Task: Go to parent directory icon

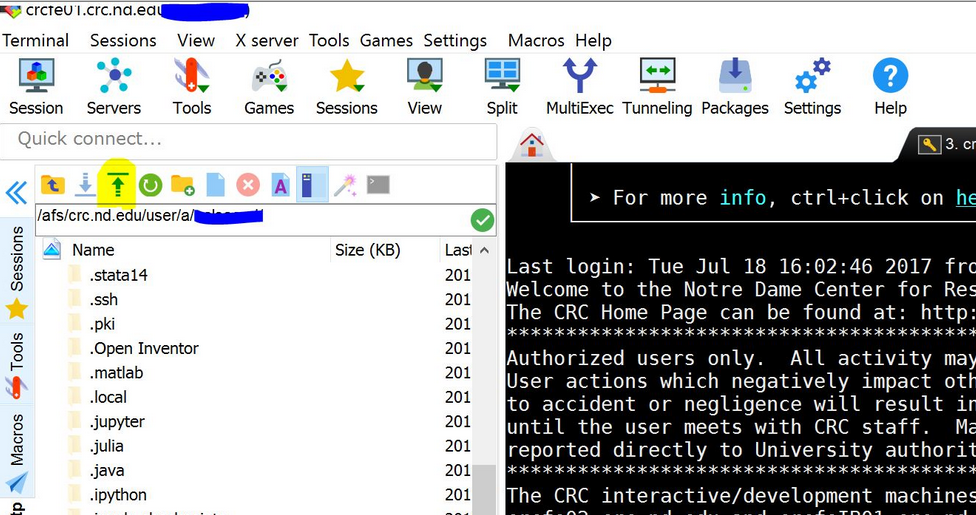Action: coord(53,185)
